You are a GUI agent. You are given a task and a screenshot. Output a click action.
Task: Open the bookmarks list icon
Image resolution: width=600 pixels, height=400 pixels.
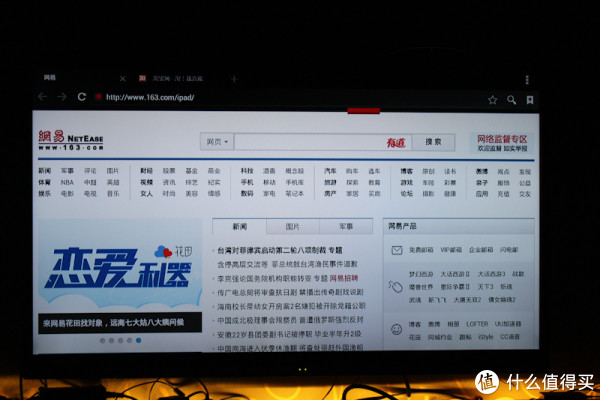530,100
